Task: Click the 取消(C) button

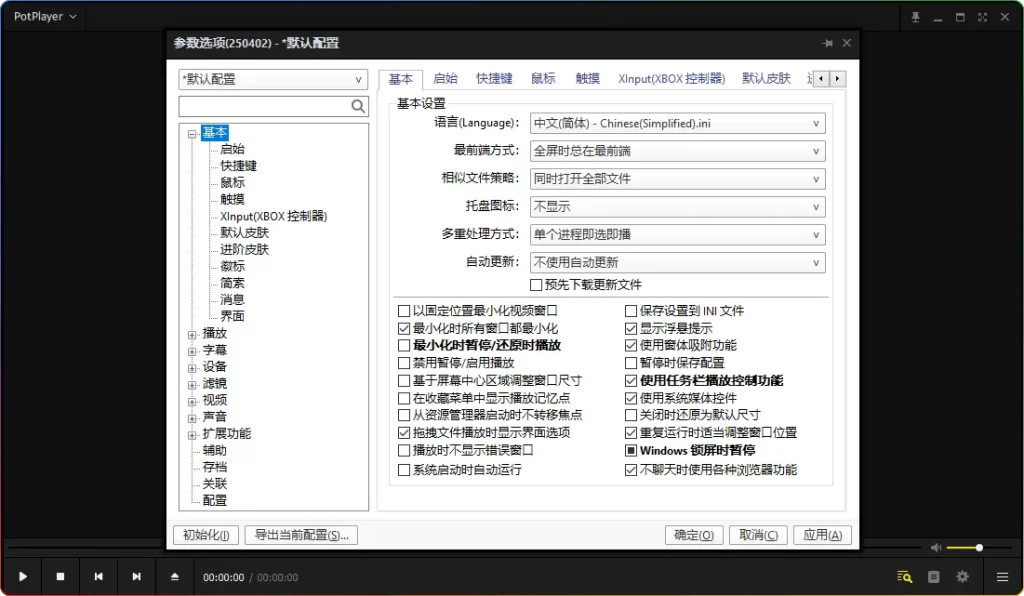Action: pyautogui.click(x=758, y=535)
